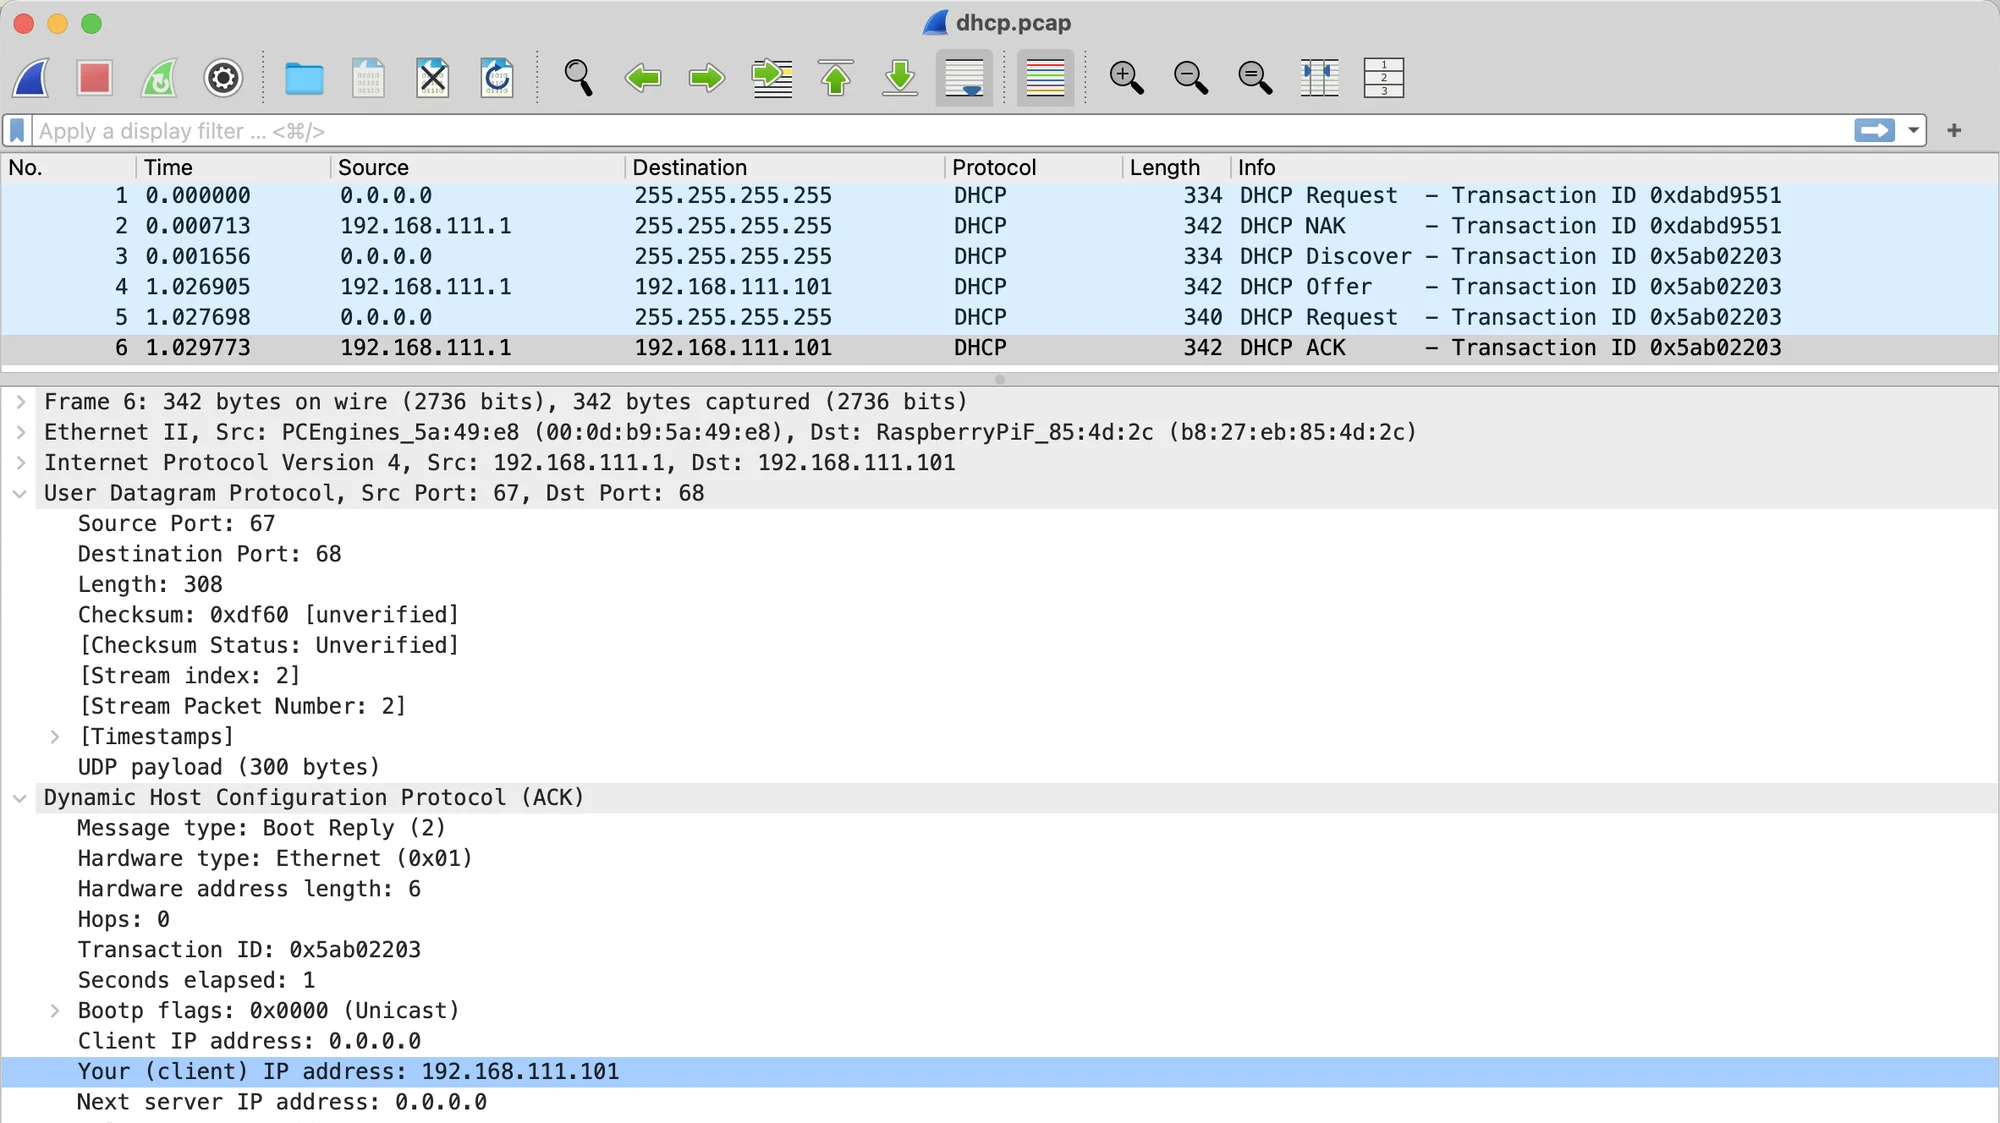Expand Frame 6 details
This screenshot has height=1123, width=2000.
pyautogui.click(x=20, y=402)
